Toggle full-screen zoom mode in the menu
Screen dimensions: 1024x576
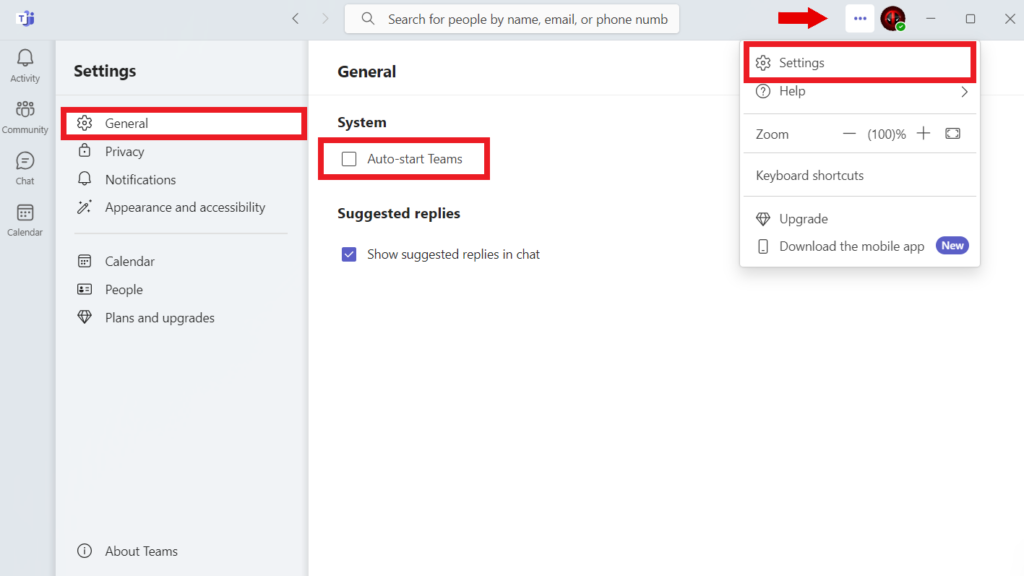[951, 132]
